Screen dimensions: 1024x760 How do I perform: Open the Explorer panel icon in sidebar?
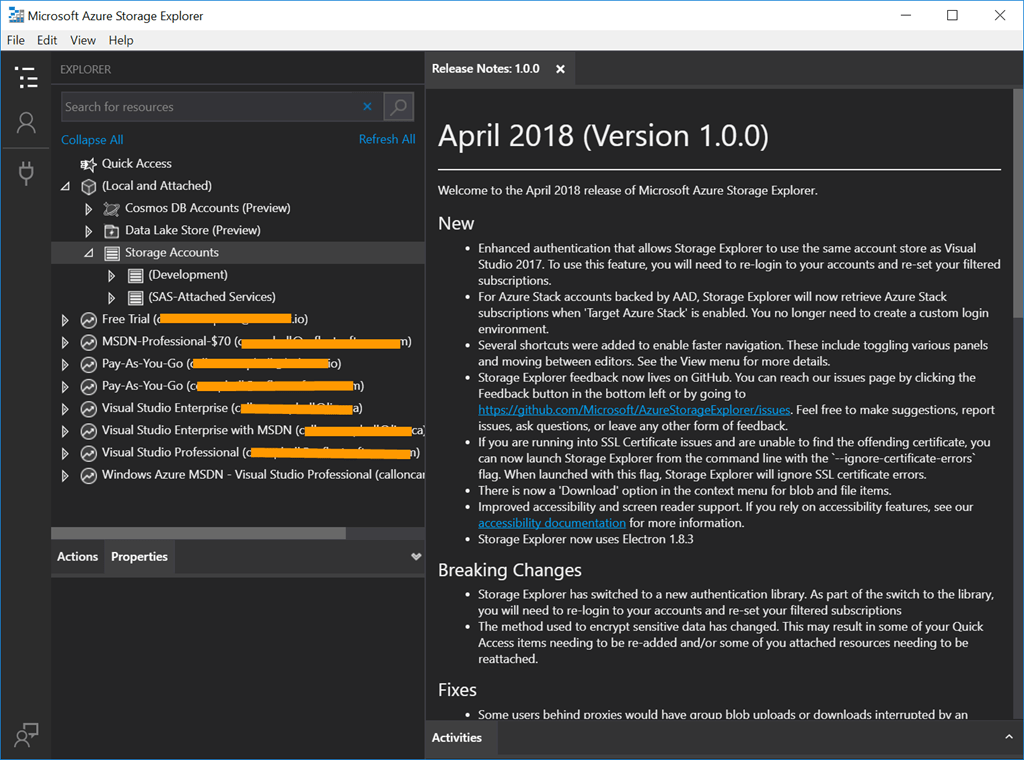26,78
